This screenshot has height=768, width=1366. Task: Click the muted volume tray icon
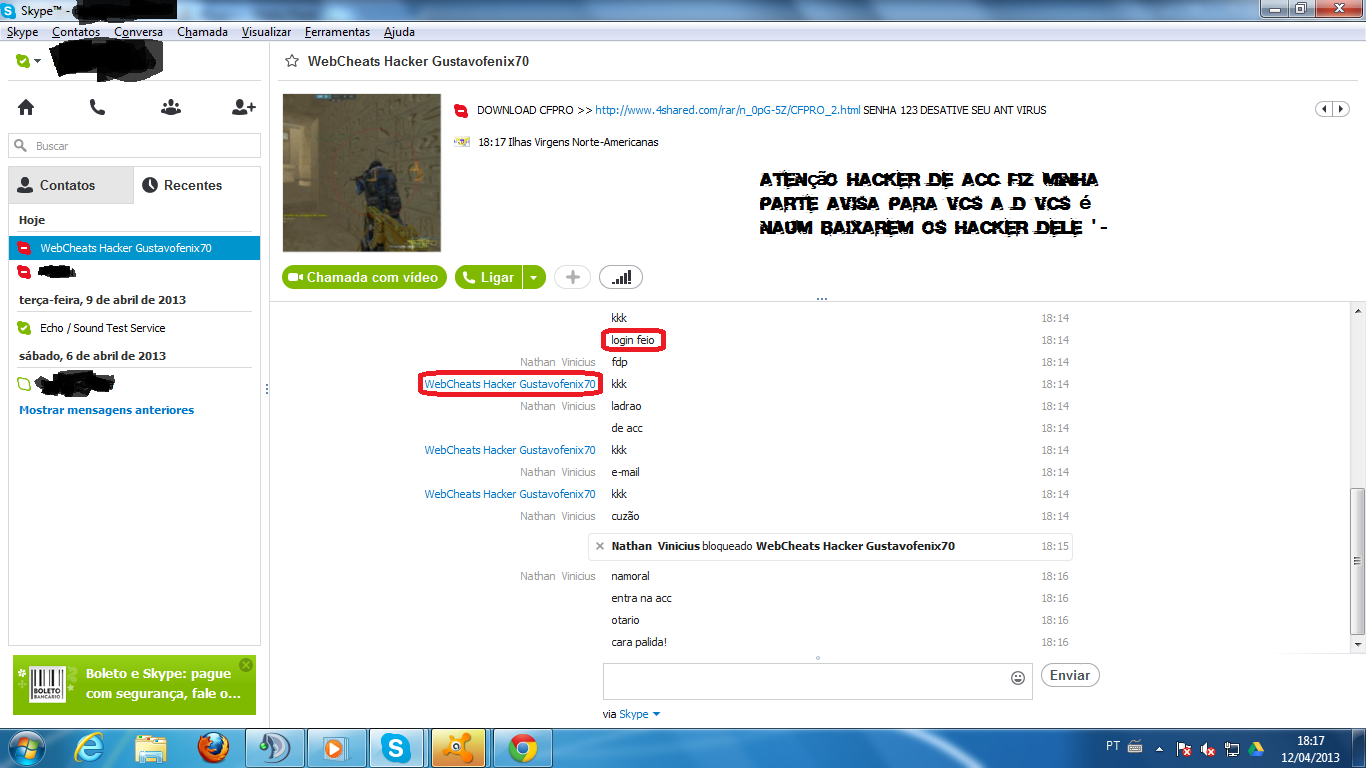[x=1208, y=748]
